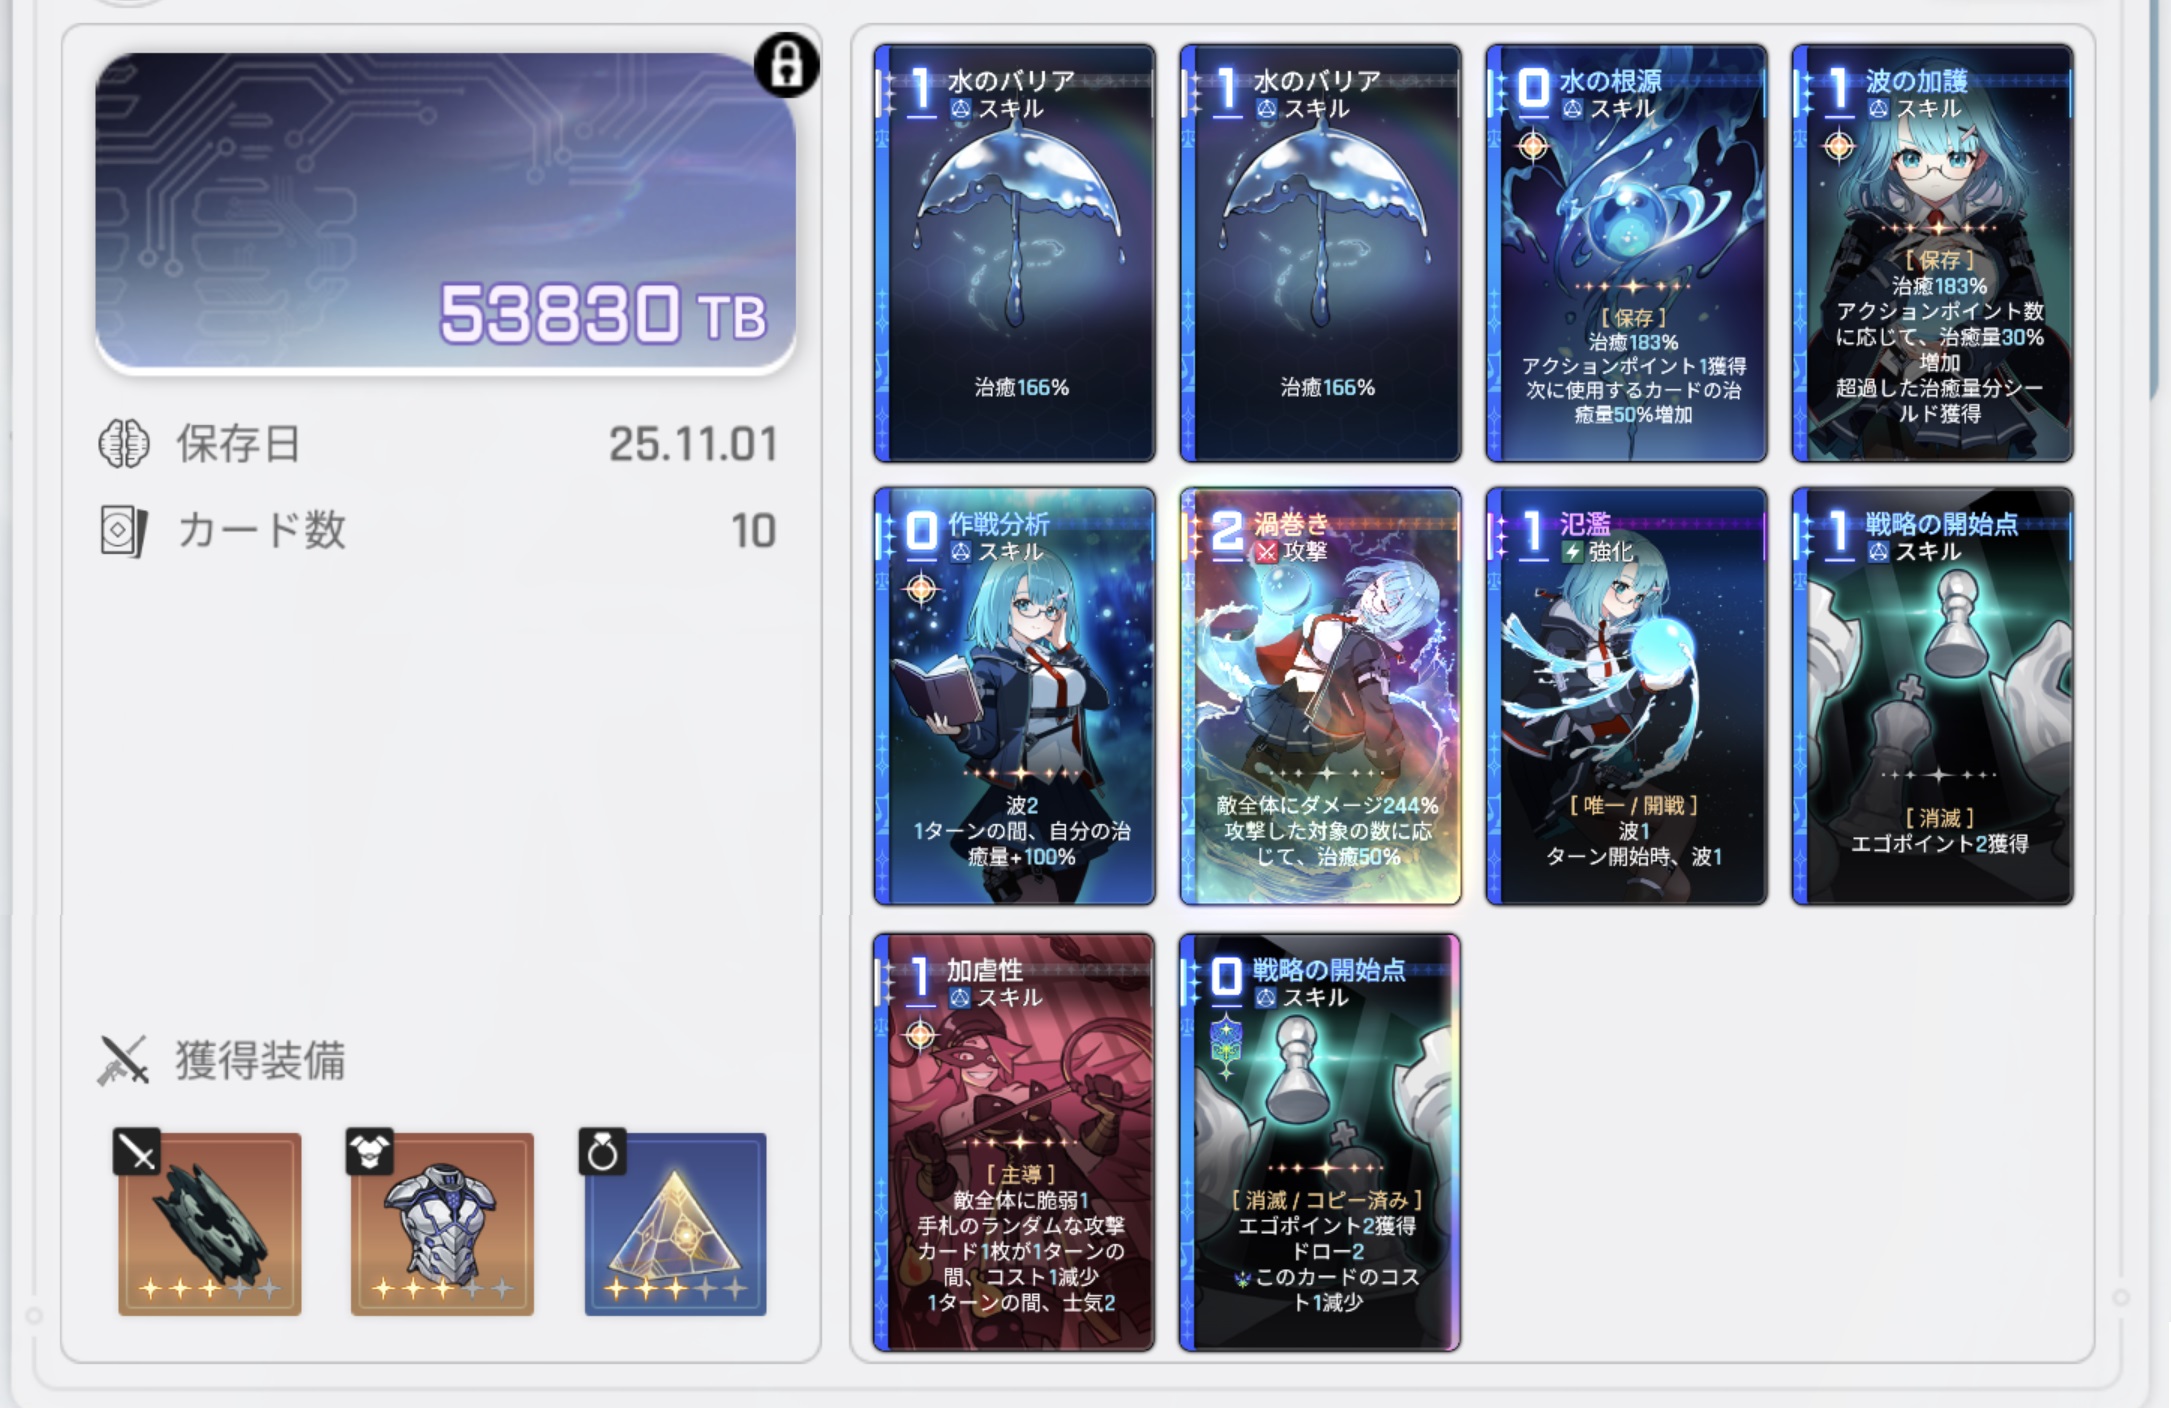Open the pyramid ring accessory slot
This screenshot has width=2171, height=1408.
pos(675,1223)
